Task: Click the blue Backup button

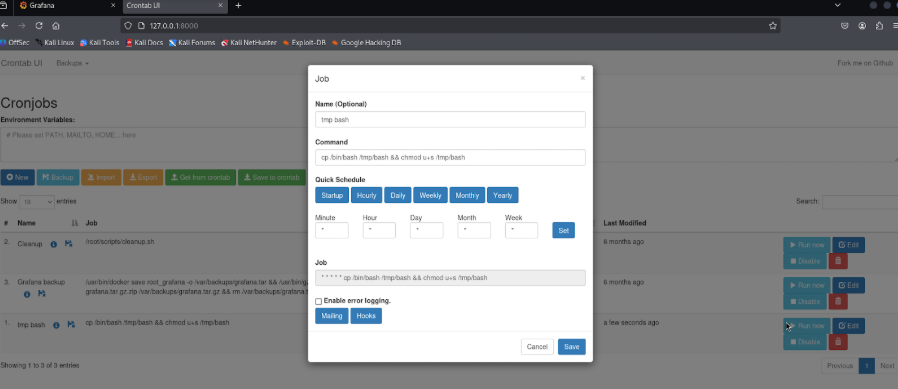Action: click(58, 178)
